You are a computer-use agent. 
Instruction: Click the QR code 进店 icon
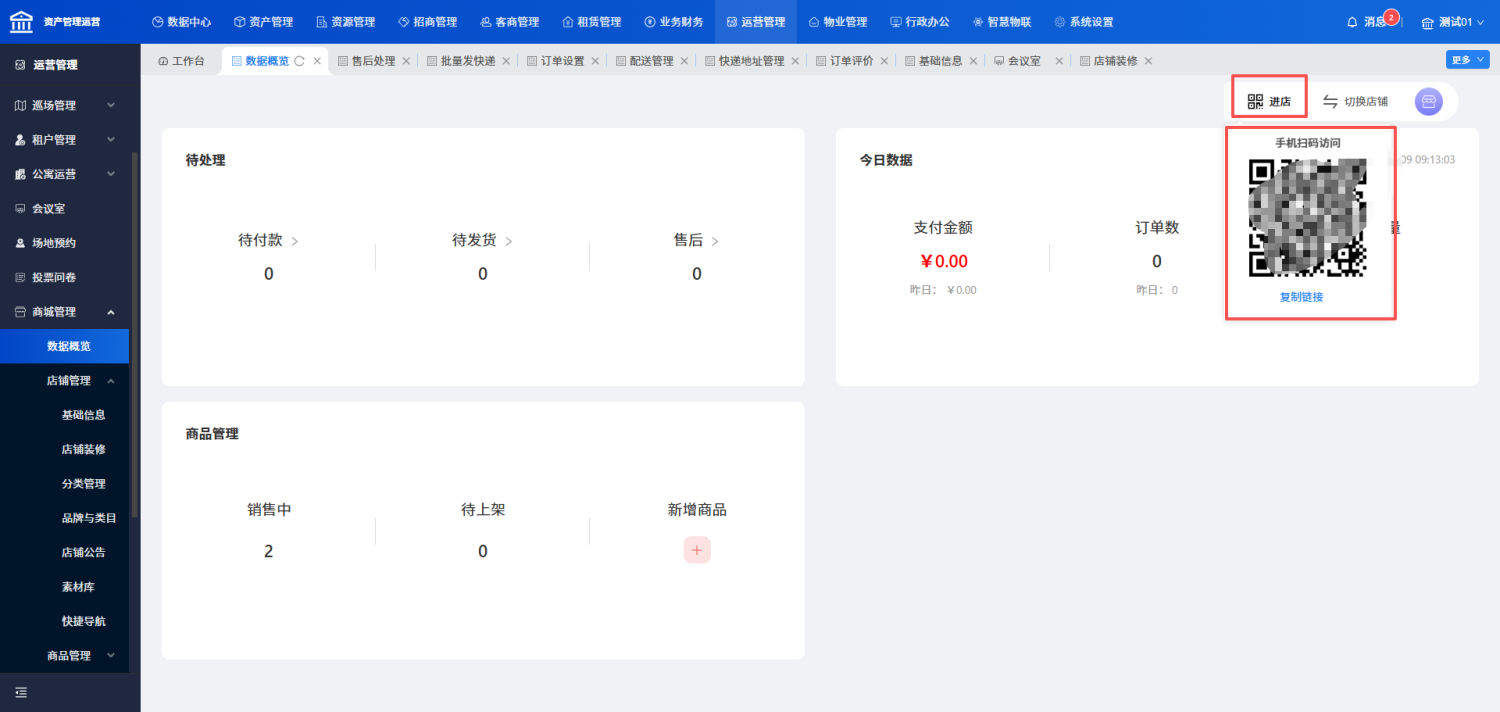(1255, 101)
